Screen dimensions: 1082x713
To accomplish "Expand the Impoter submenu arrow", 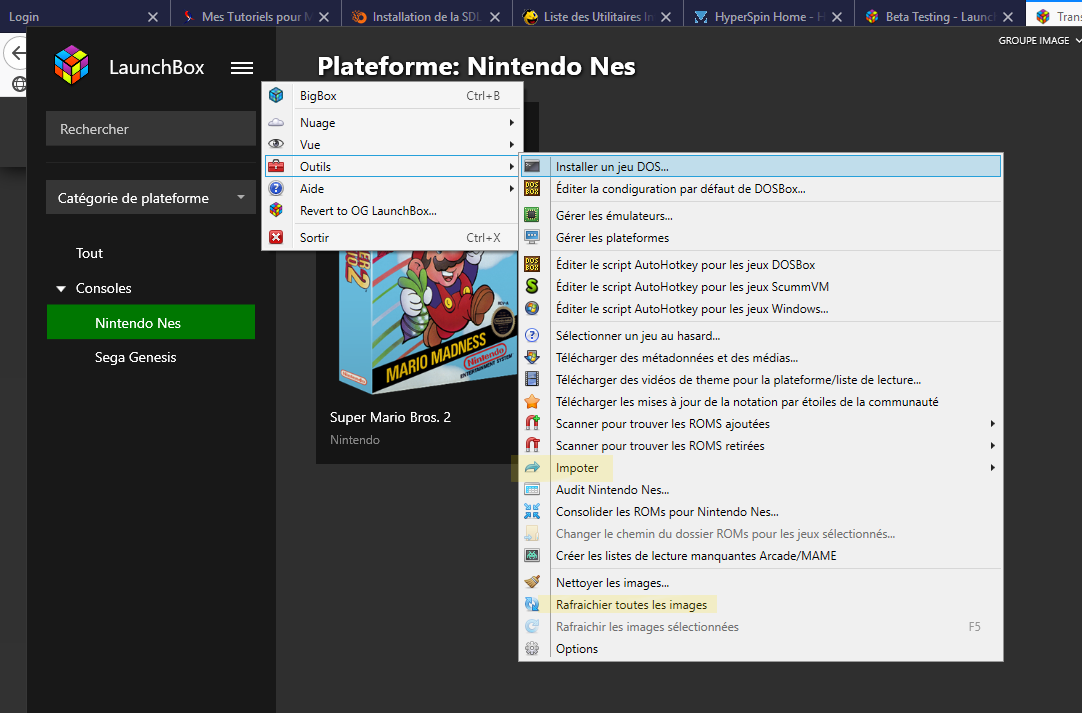I will tap(992, 467).
